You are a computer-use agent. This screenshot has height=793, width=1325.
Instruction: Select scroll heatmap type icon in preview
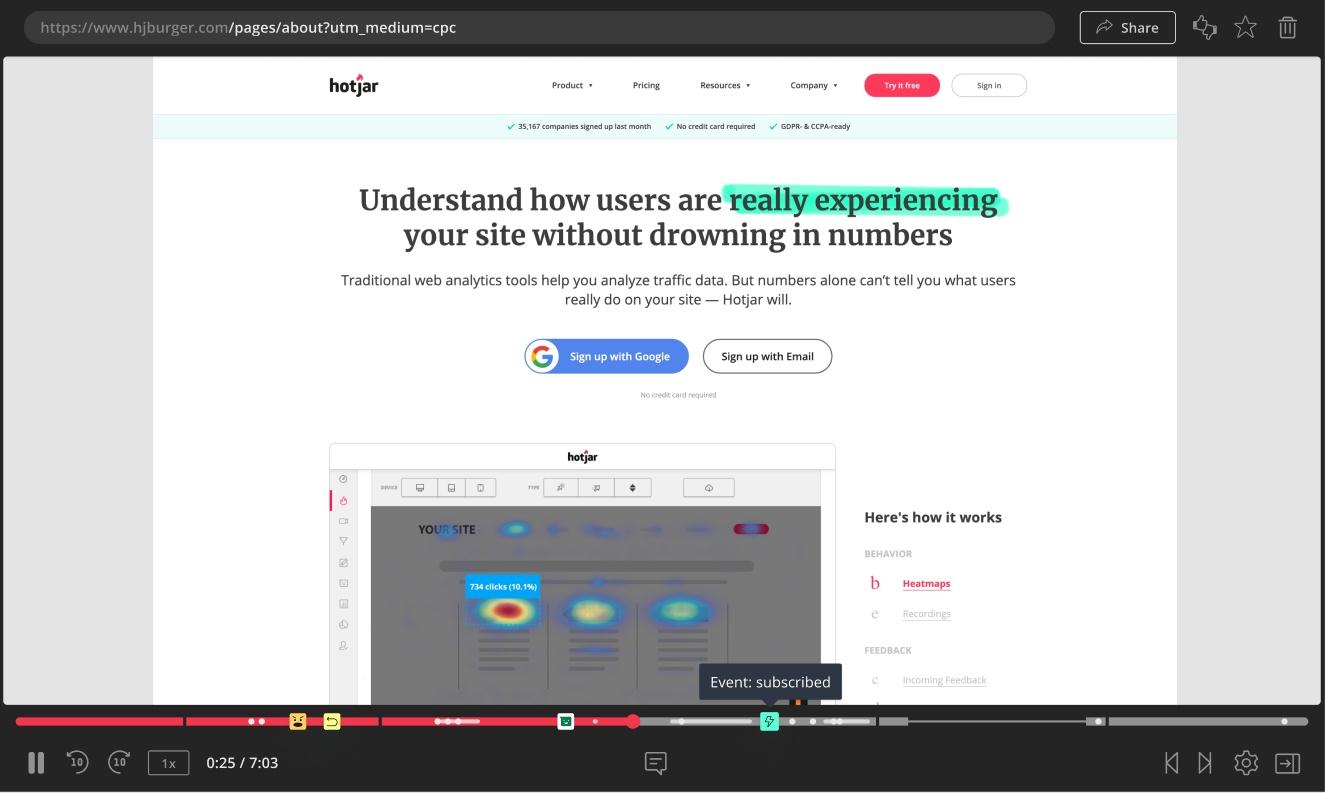(x=632, y=488)
